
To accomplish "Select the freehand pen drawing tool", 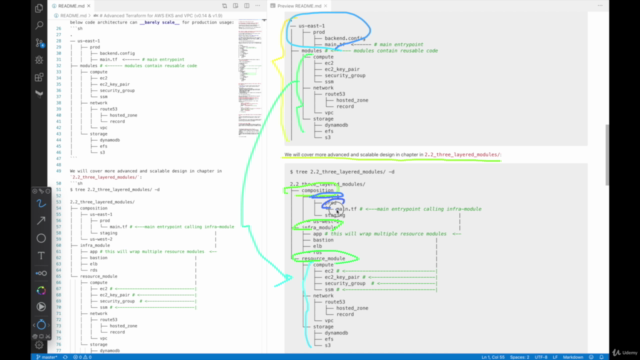I will pyautogui.click(x=41, y=203).
